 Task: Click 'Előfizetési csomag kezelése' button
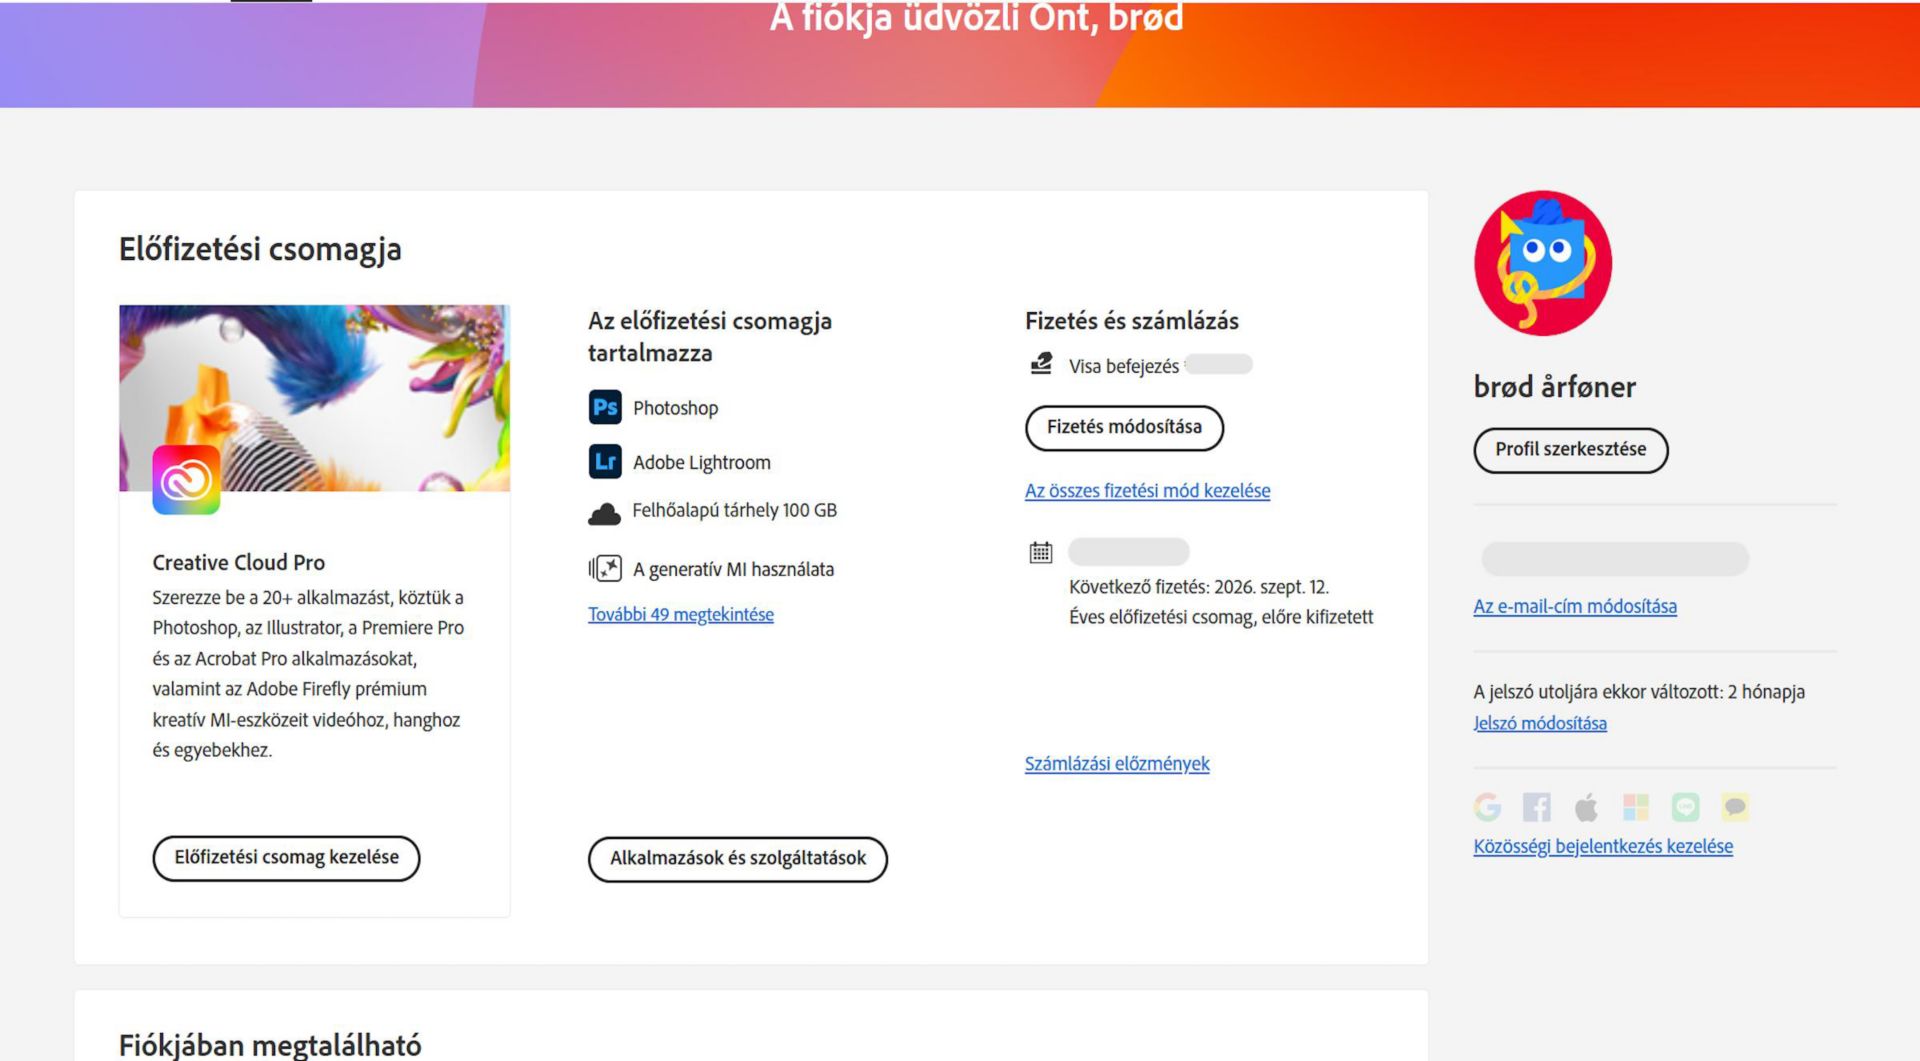(286, 858)
